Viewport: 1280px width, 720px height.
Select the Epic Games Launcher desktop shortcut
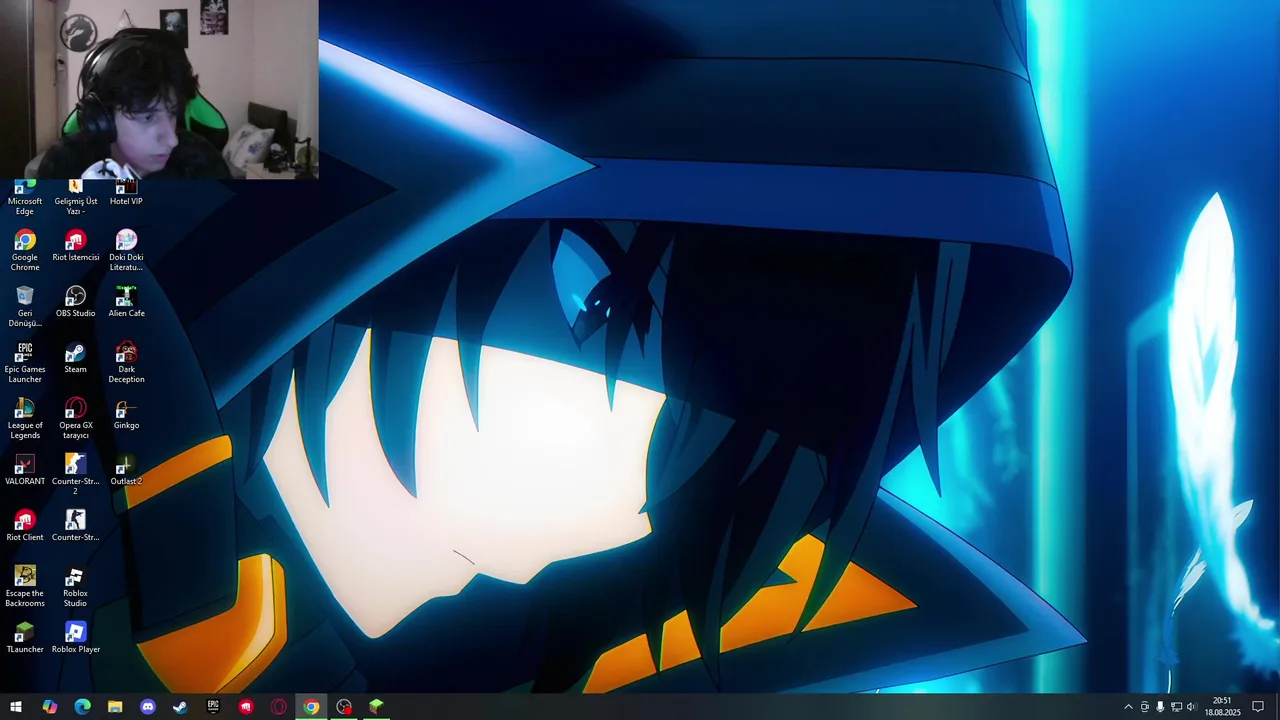[25, 363]
